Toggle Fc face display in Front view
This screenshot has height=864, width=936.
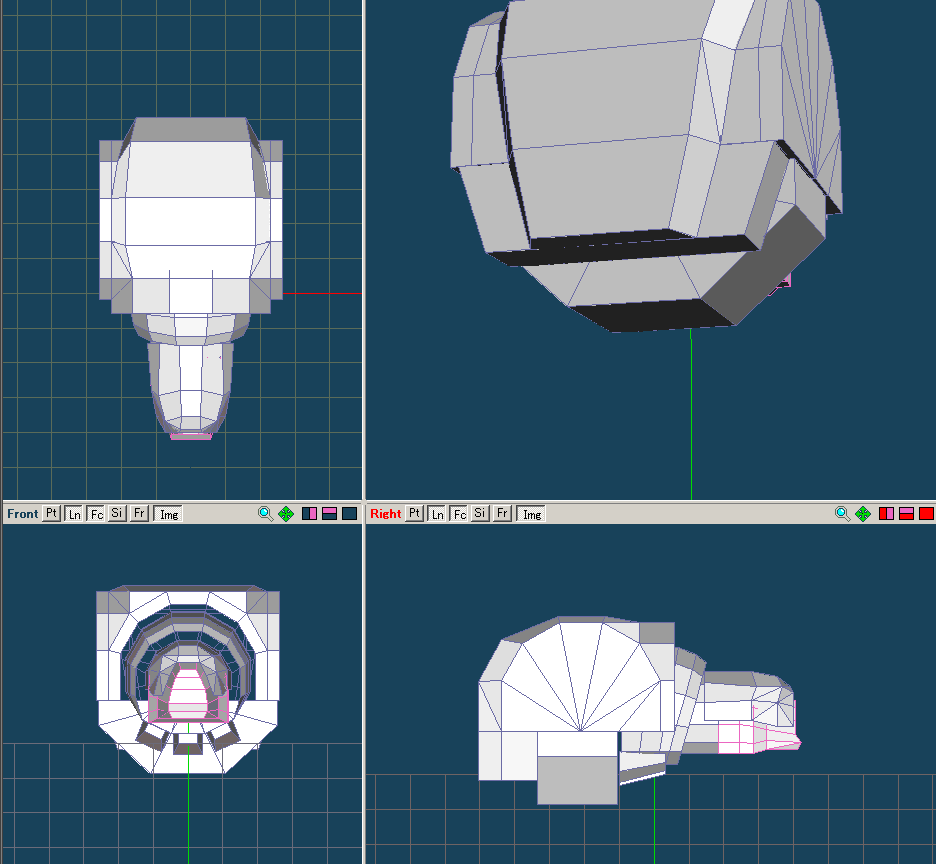point(96,514)
